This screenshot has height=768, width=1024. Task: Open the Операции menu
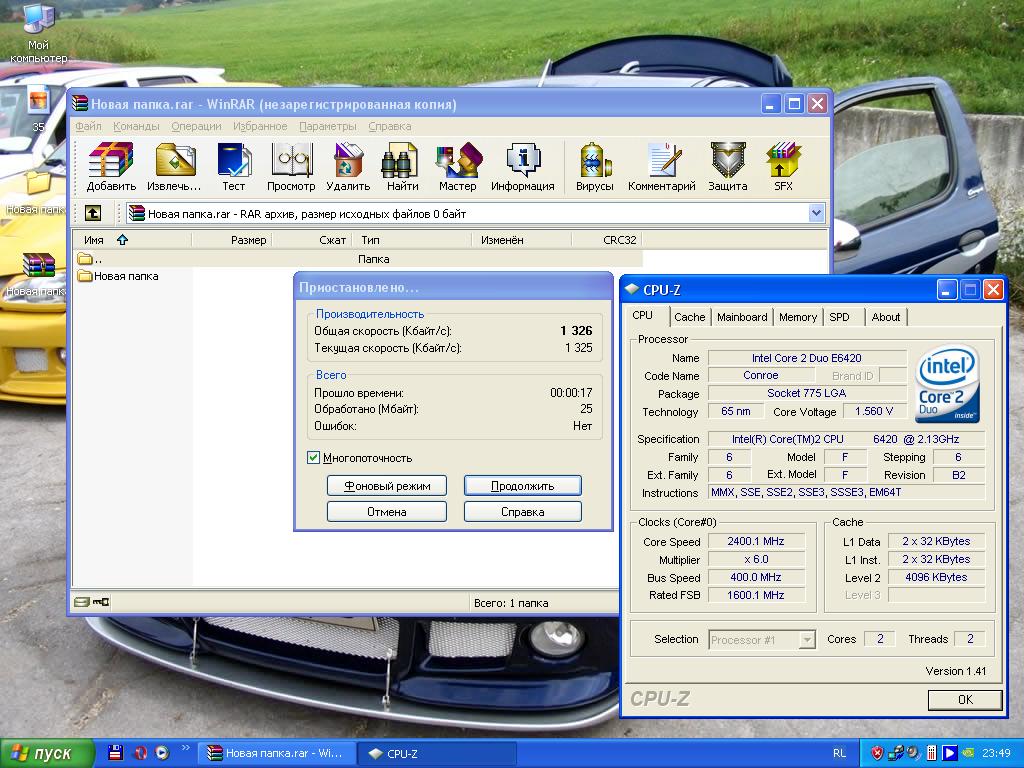pyautogui.click(x=196, y=126)
